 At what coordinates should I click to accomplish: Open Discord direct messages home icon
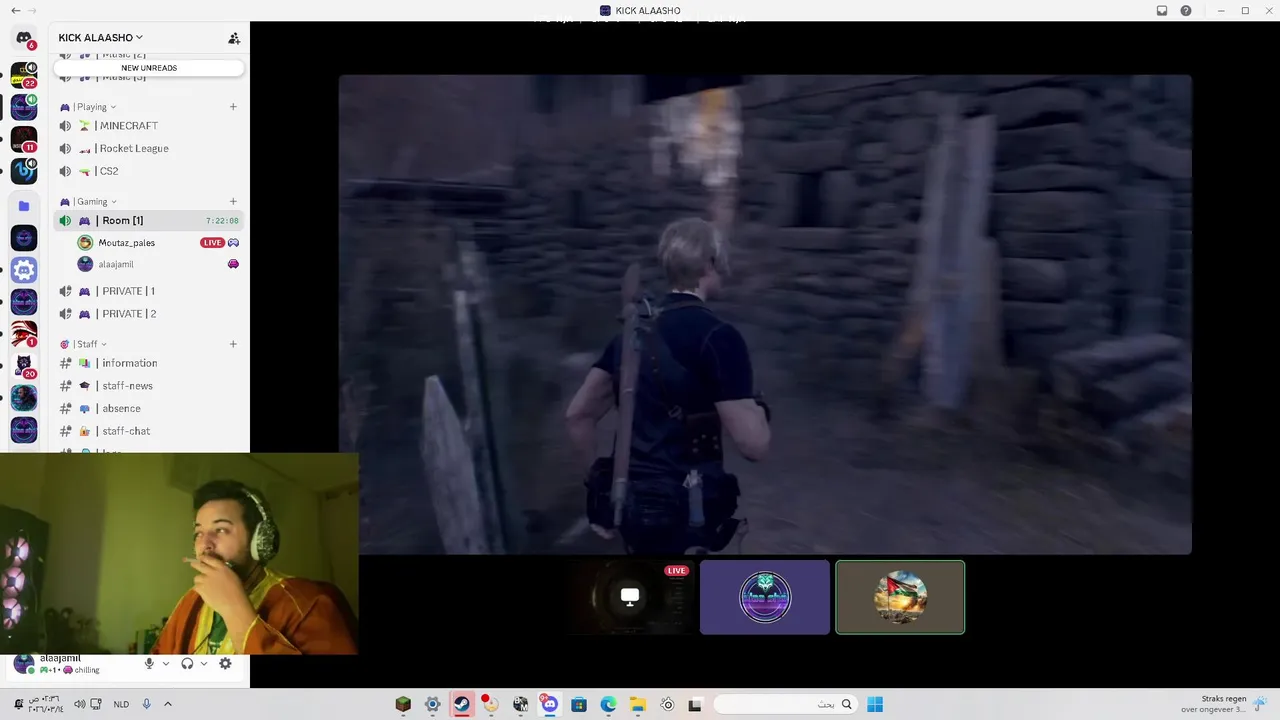(23, 39)
